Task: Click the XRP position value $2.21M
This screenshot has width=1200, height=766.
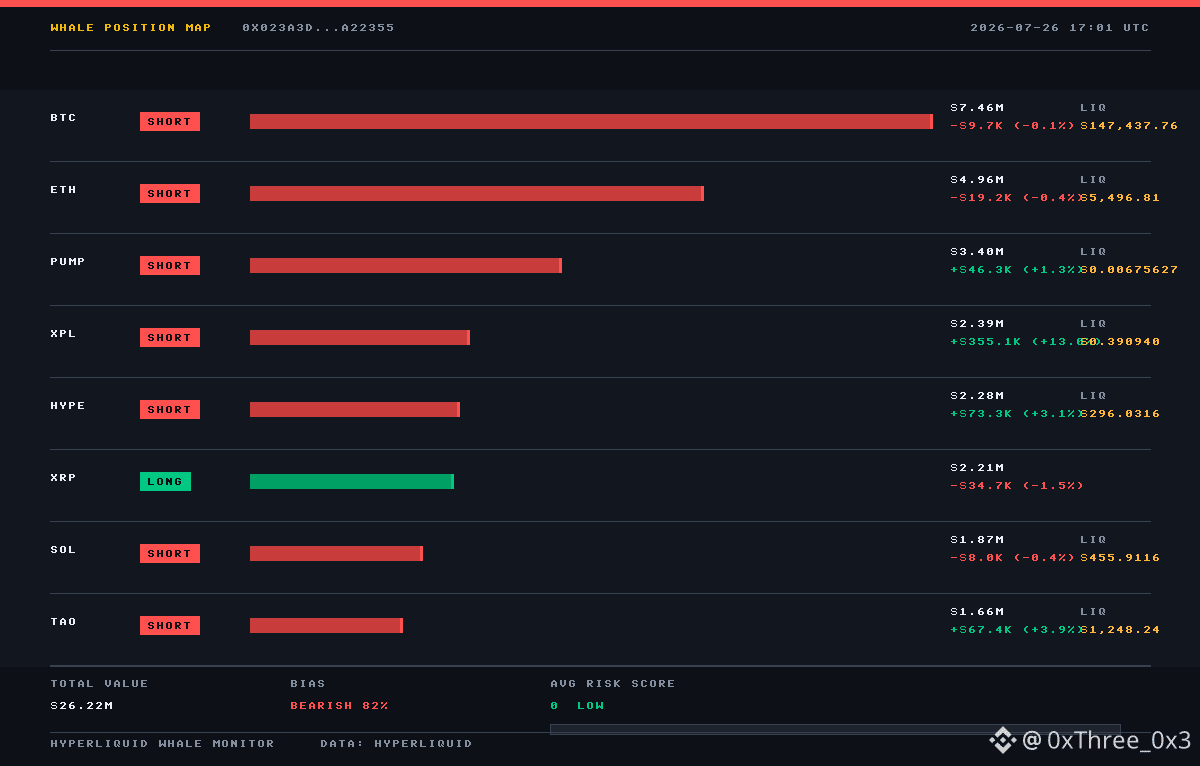Action: tap(977, 468)
